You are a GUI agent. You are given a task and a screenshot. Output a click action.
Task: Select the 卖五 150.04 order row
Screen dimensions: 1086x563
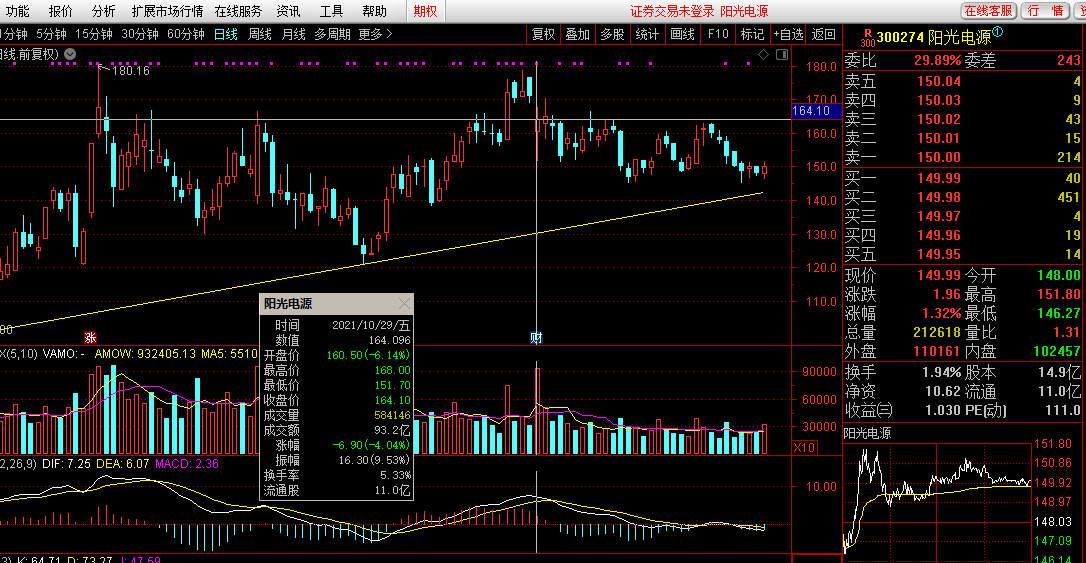click(963, 81)
